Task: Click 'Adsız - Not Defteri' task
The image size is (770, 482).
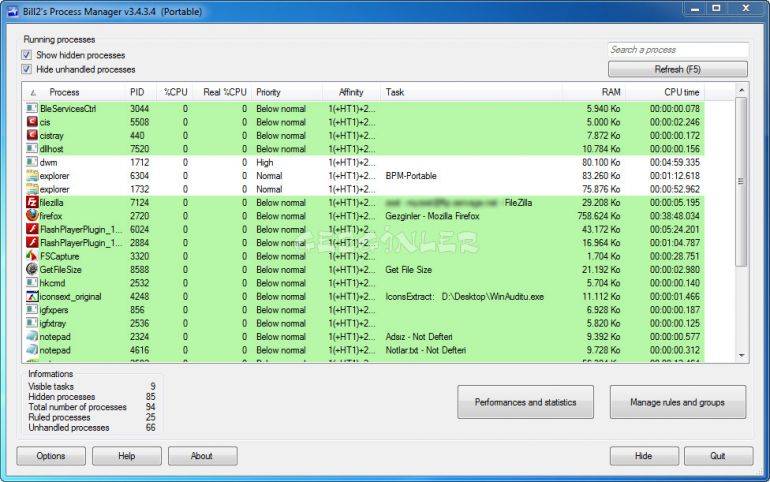Action: (x=419, y=337)
